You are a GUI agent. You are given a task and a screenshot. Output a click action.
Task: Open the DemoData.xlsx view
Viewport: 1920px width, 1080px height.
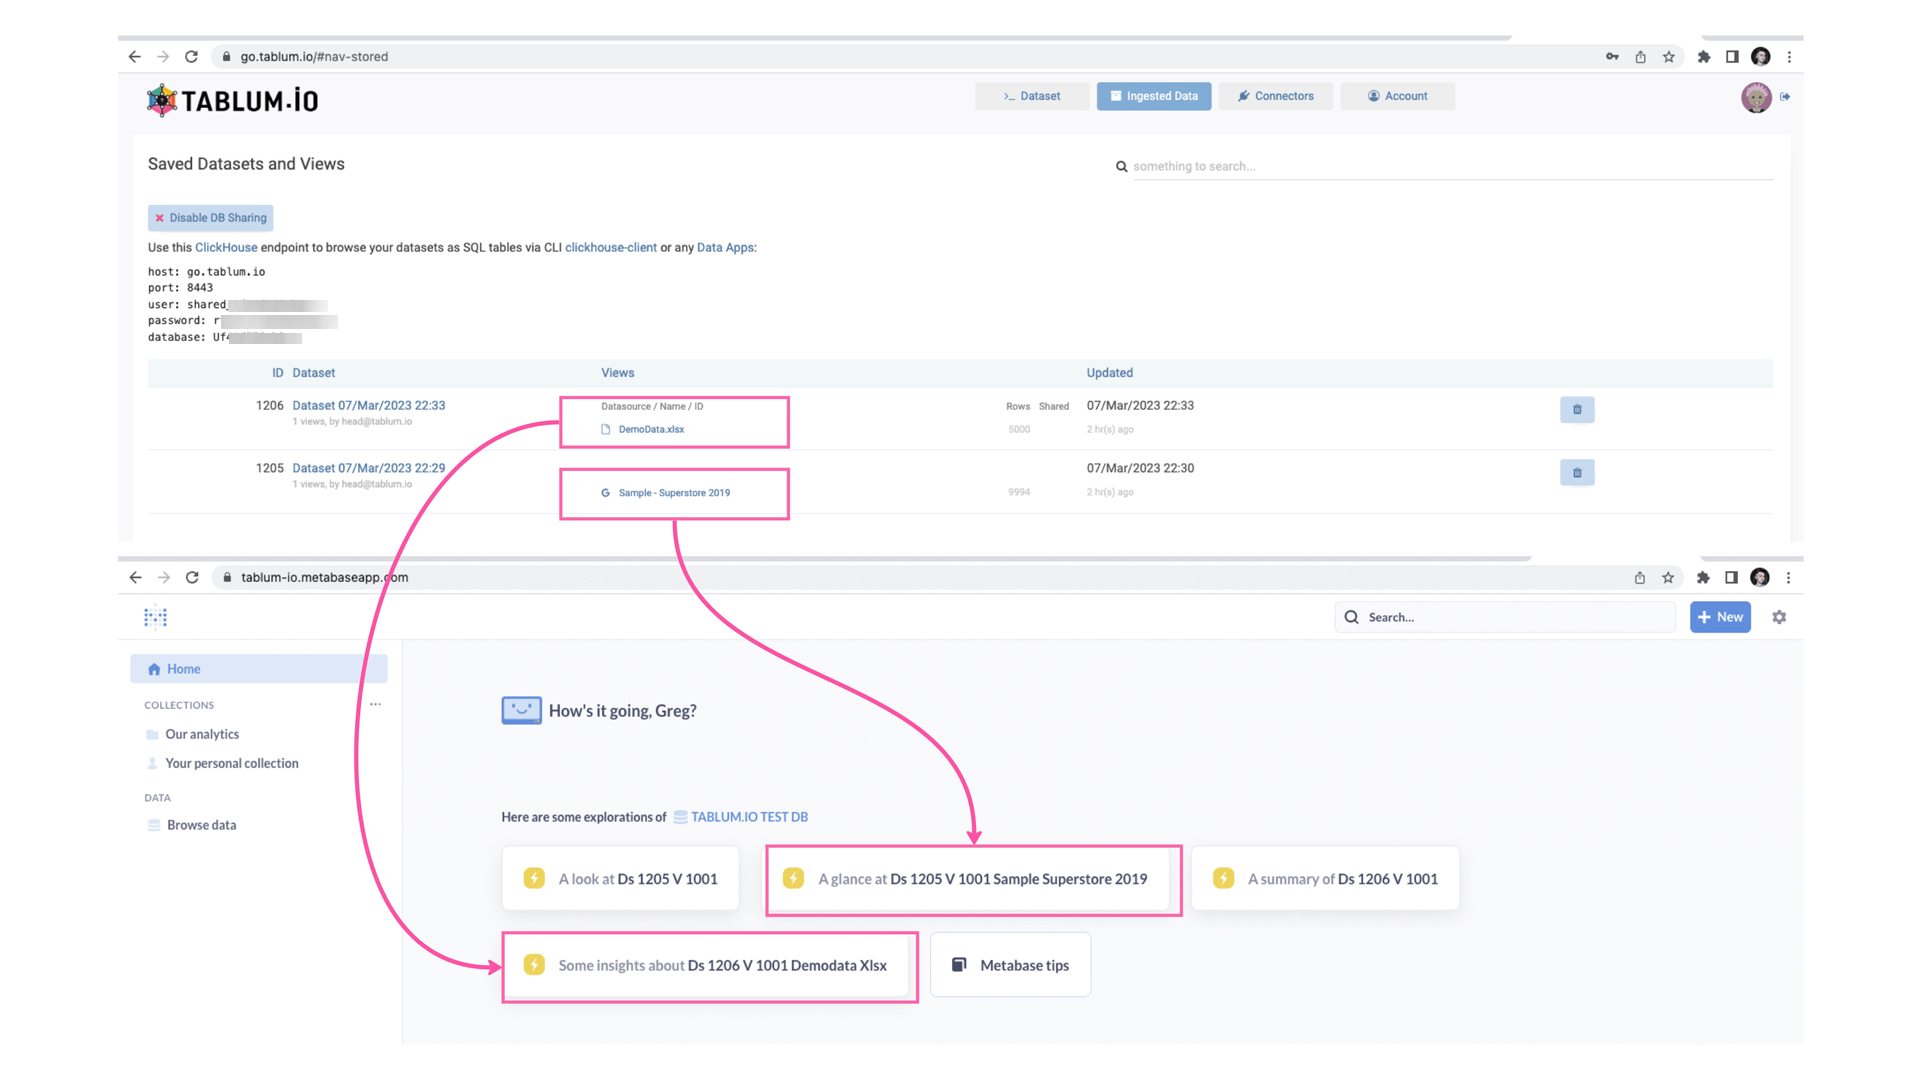pyautogui.click(x=651, y=429)
